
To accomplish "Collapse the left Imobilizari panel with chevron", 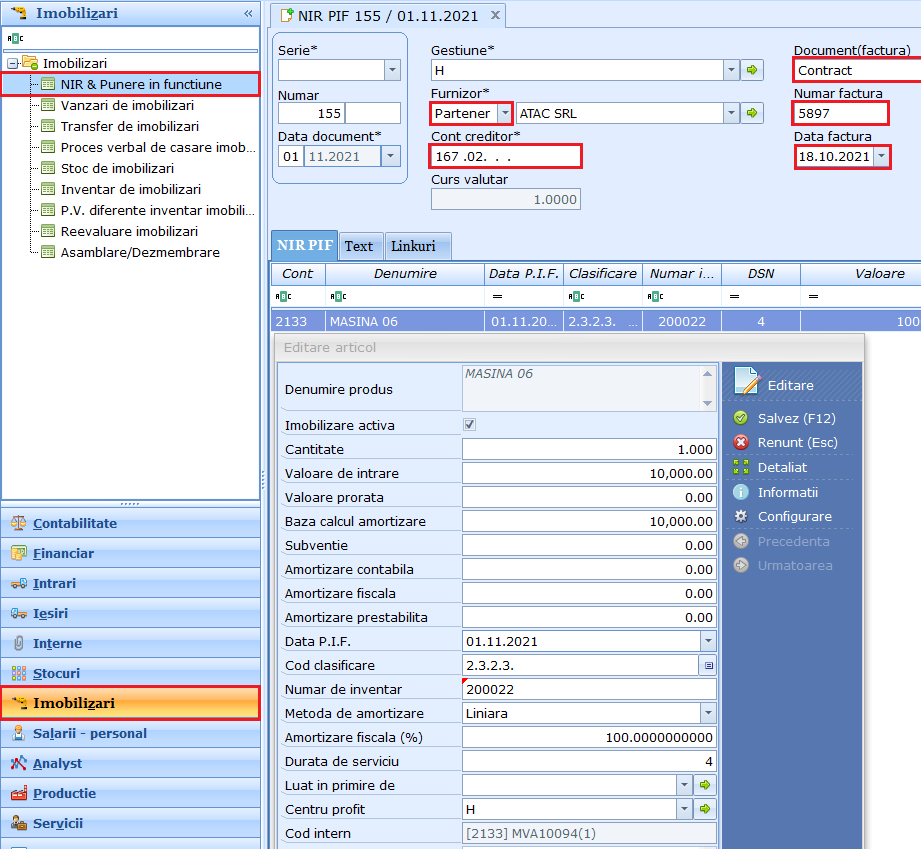I will pos(248,13).
